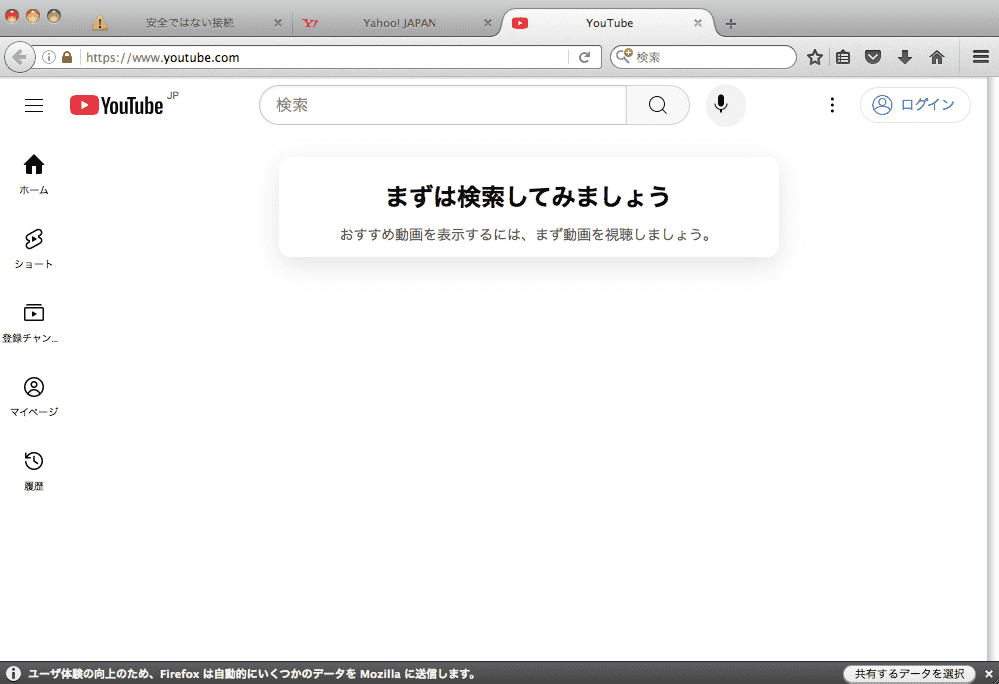Image resolution: width=999 pixels, height=684 pixels.
Task: Click 共有するデータを選択 button
Action: 909,673
